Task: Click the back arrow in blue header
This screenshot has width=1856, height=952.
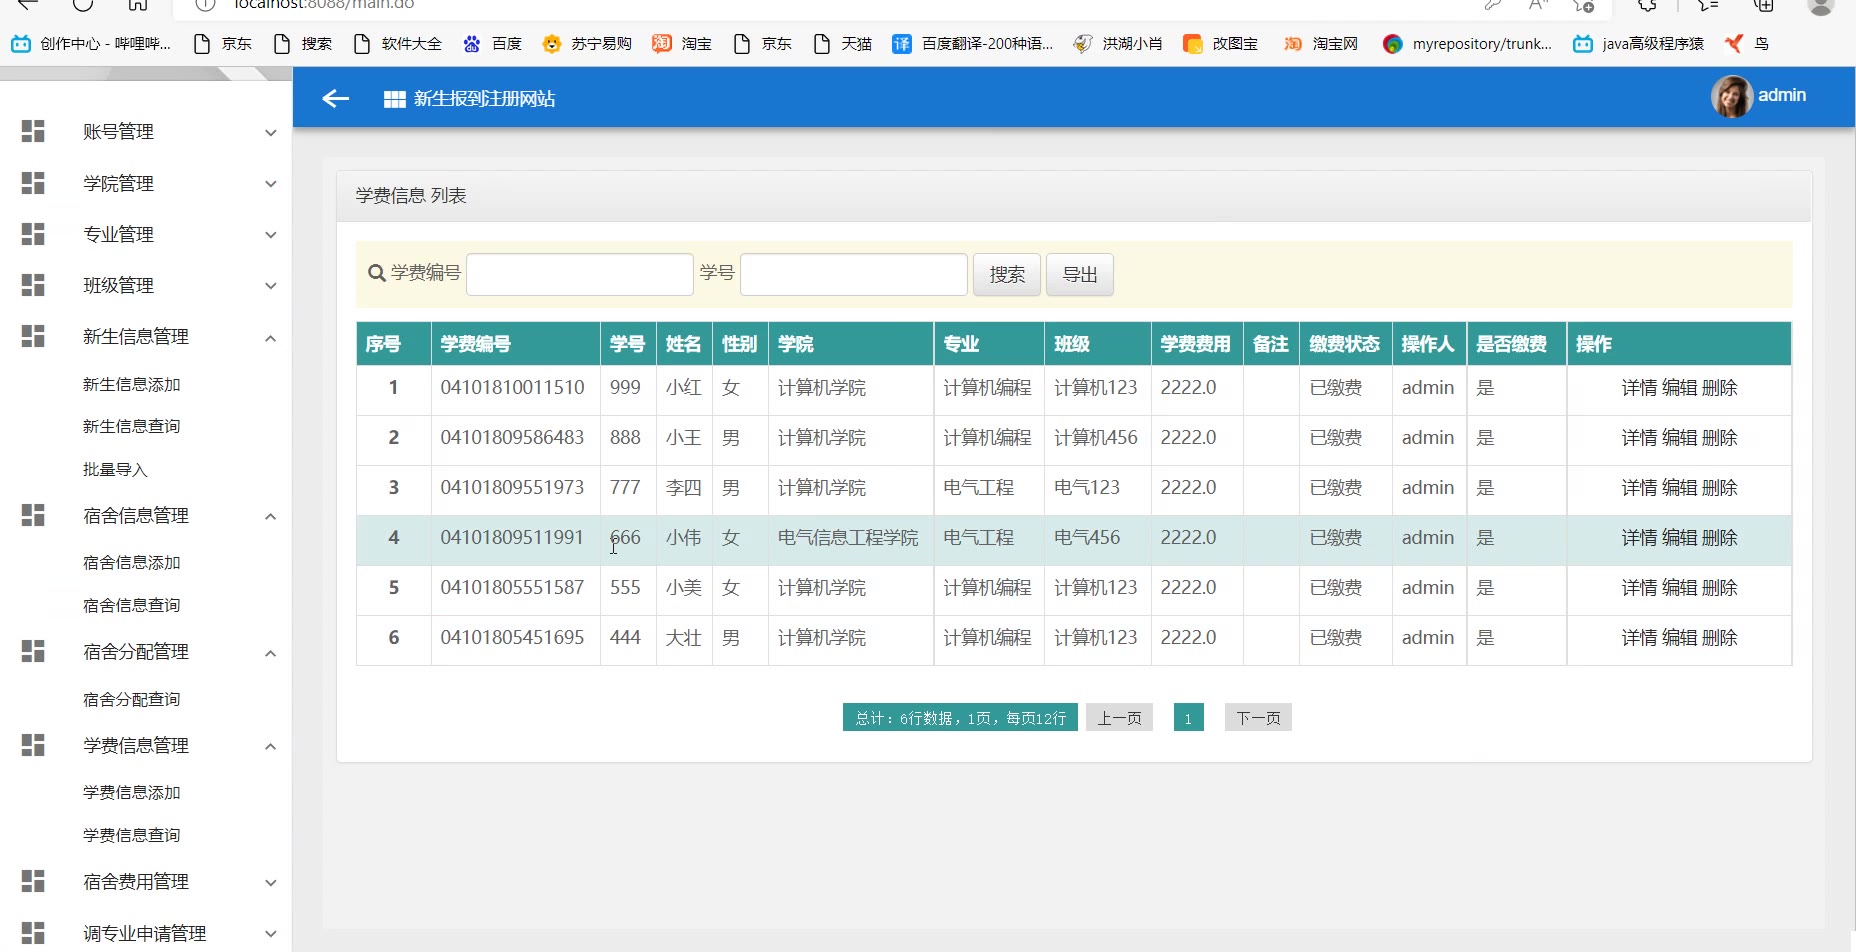Action: tap(335, 98)
